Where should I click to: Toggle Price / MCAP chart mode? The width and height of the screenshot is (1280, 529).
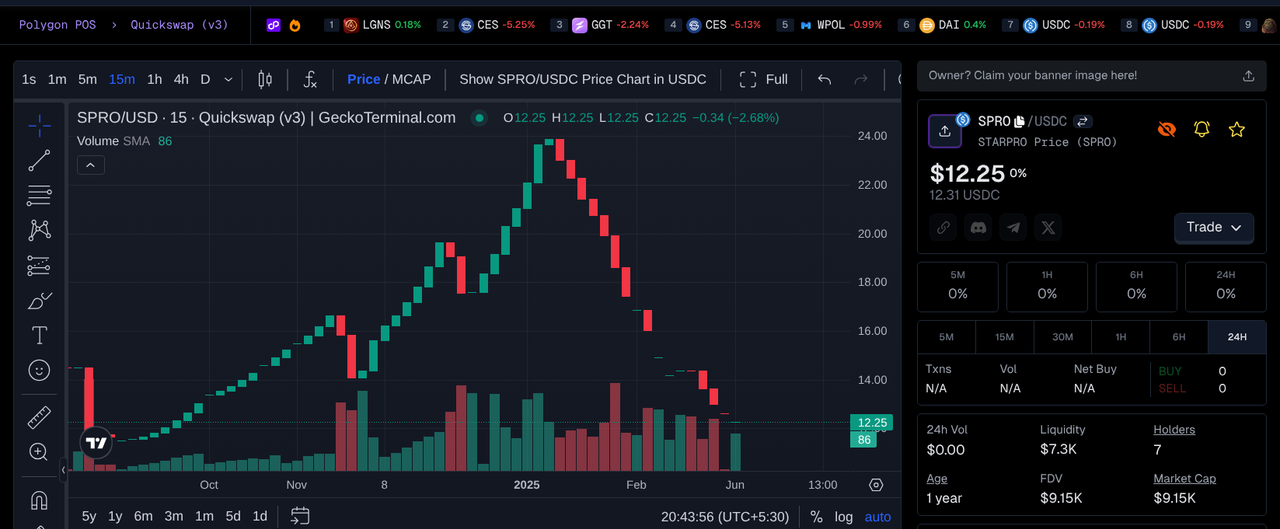(x=389, y=79)
